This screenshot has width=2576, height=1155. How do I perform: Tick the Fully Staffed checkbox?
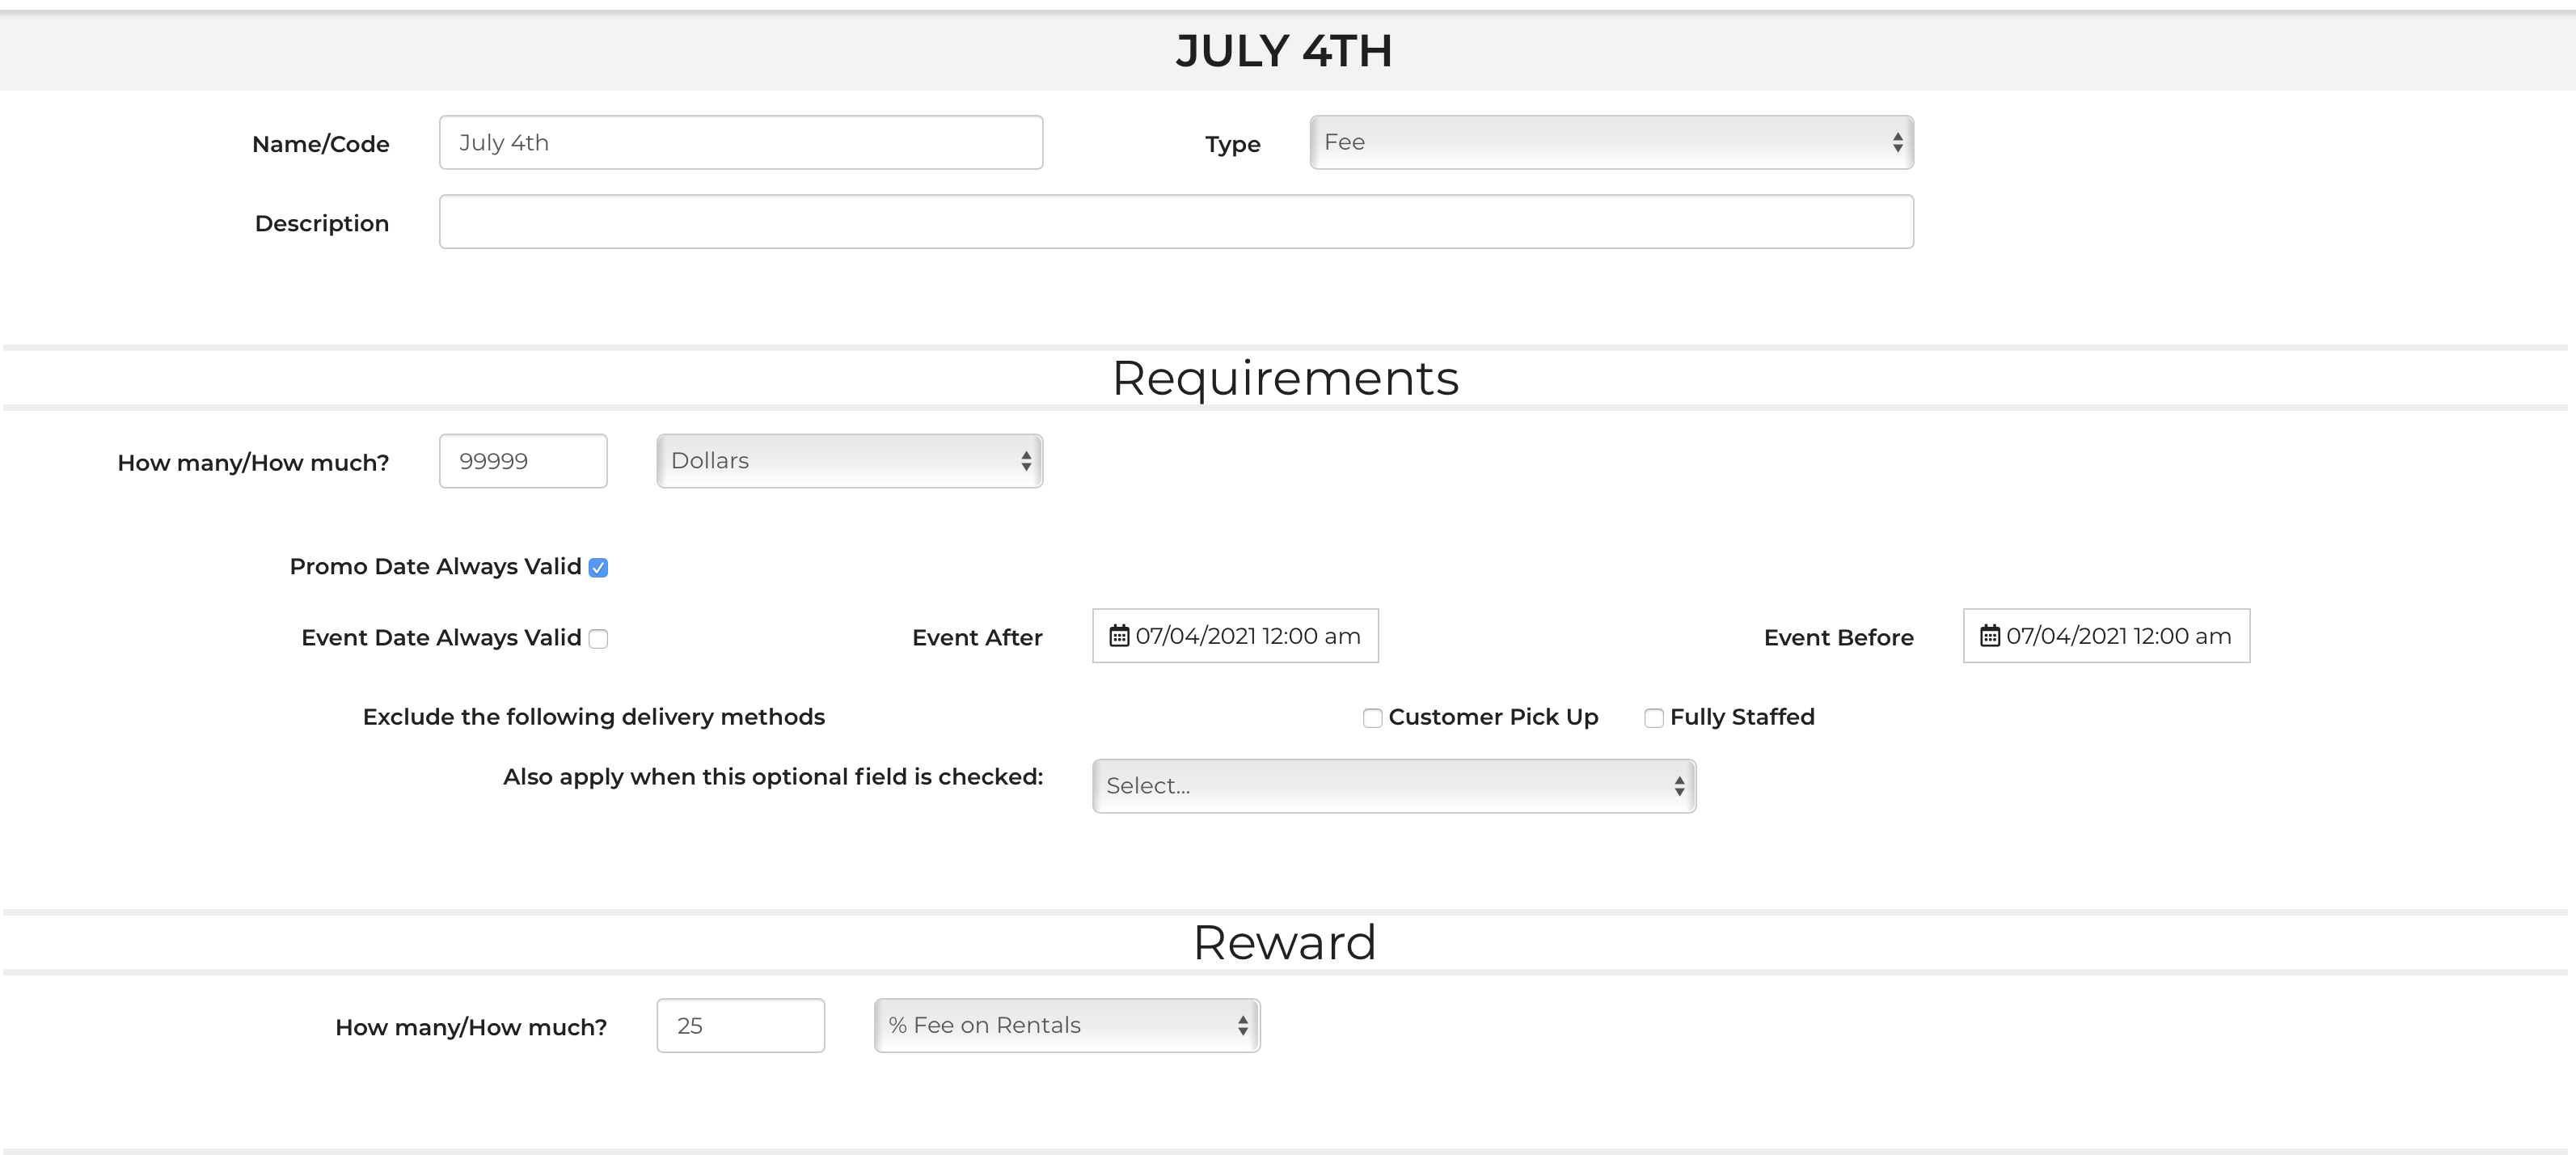tap(1654, 718)
